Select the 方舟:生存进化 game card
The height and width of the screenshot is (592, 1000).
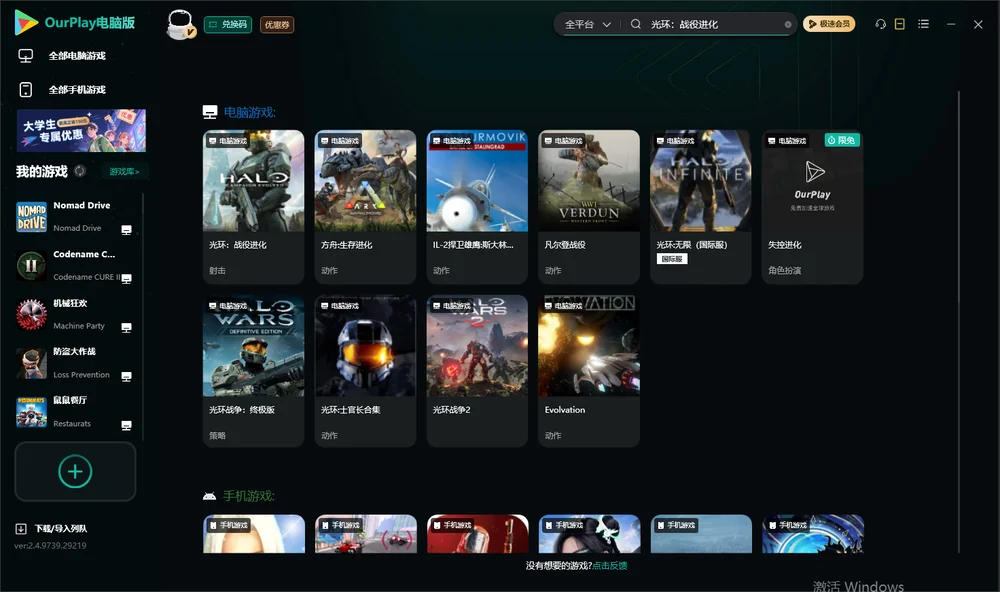(x=365, y=207)
